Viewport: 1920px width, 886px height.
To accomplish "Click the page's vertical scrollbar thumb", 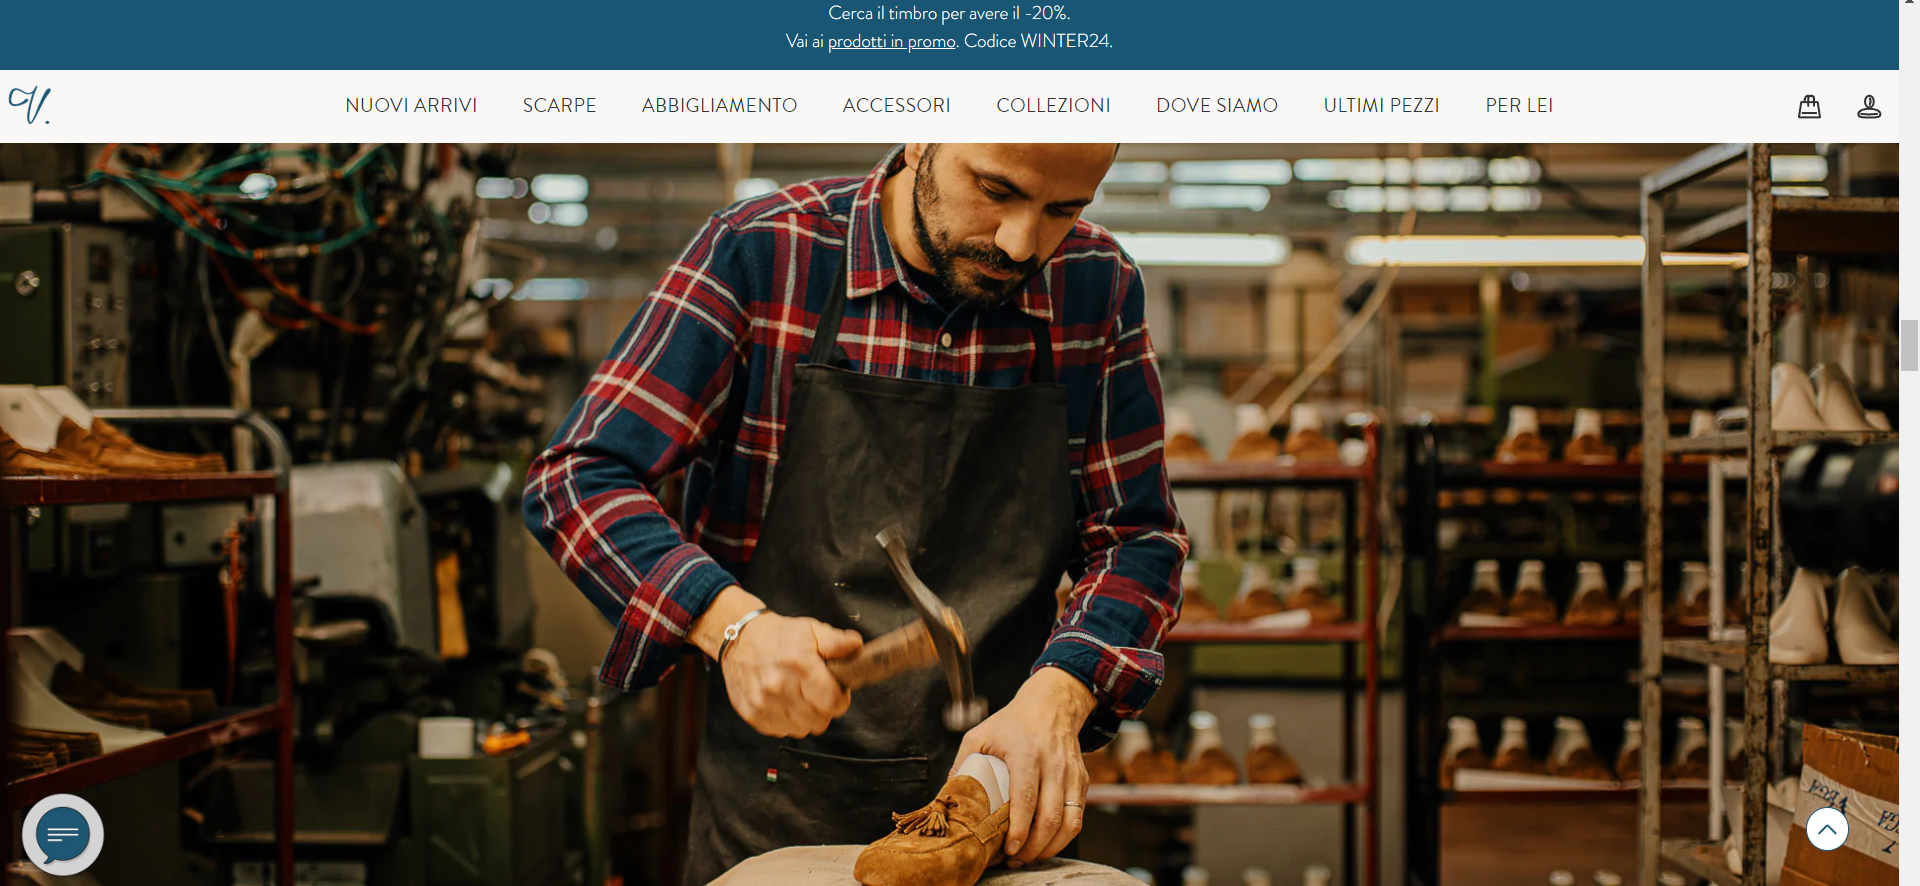I will coord(1909,345).
